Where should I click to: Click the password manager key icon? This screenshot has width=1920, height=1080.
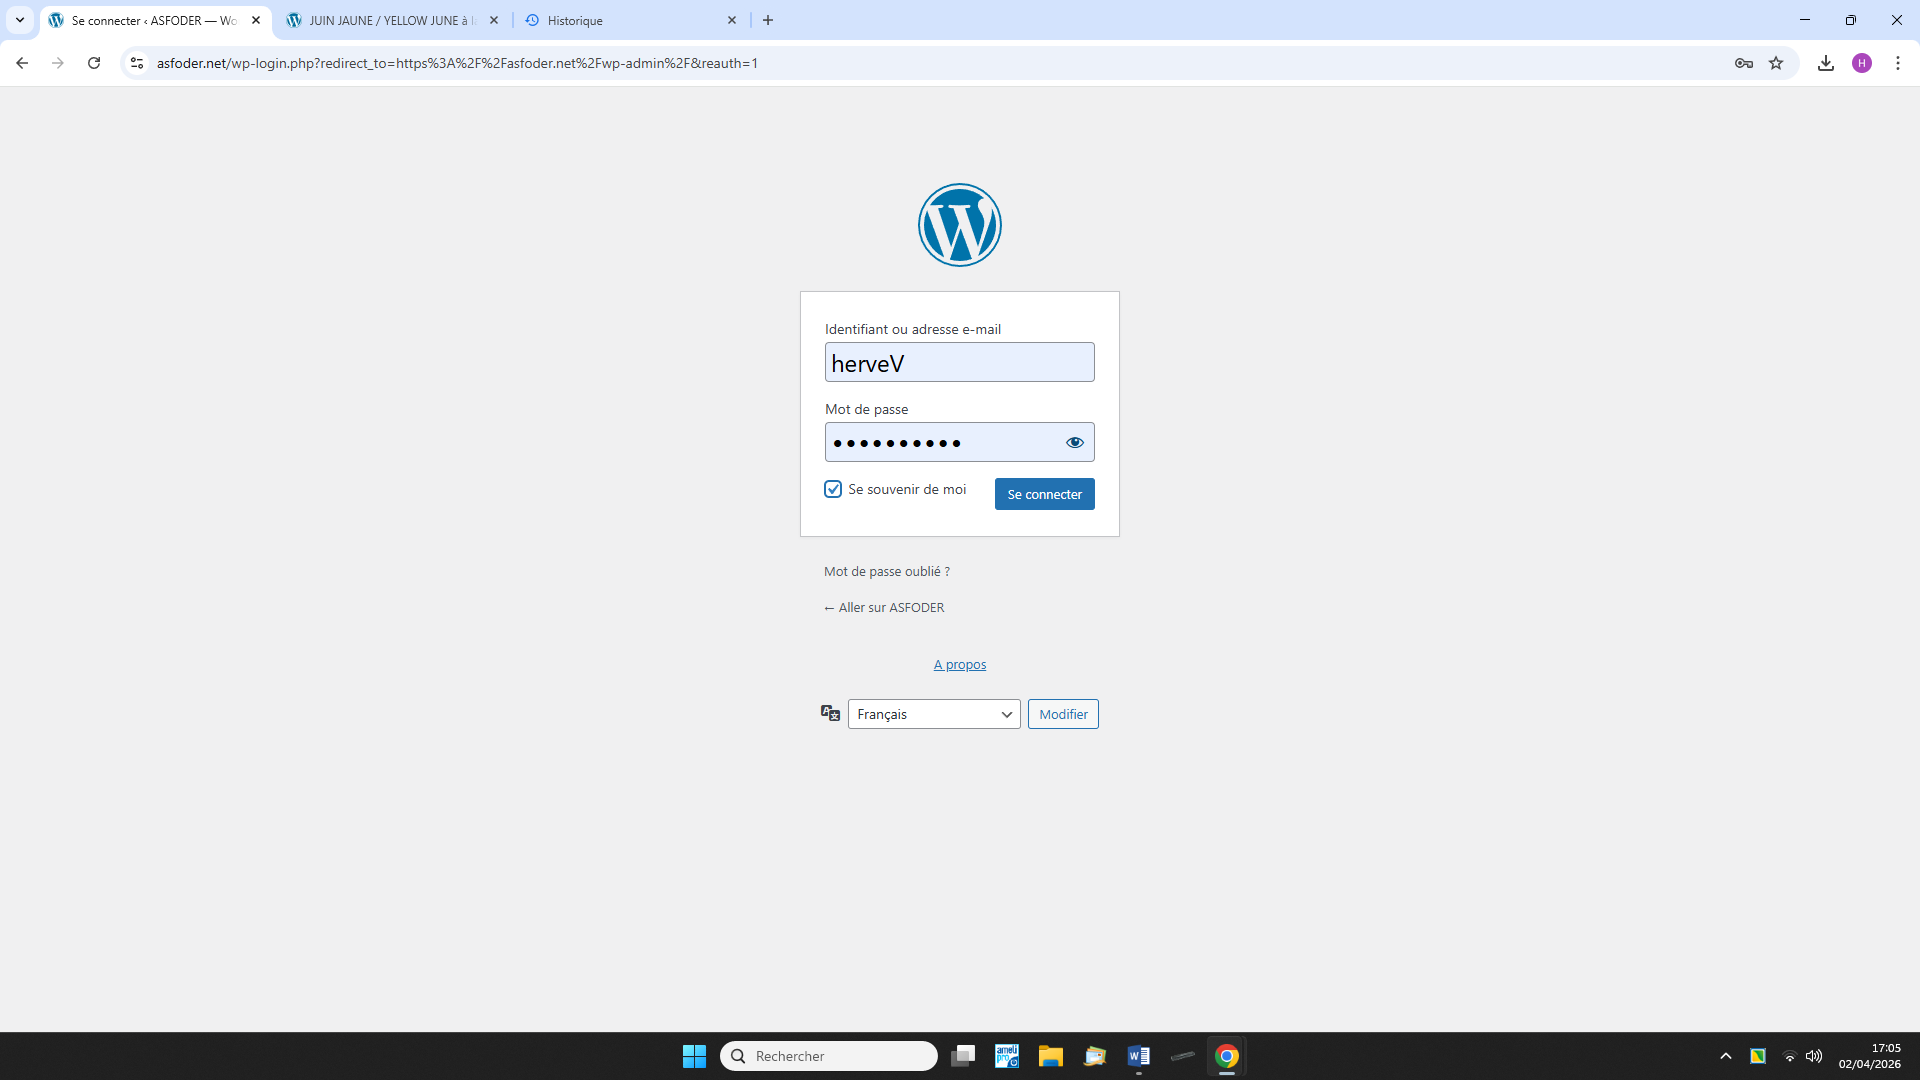(1743, 63)
